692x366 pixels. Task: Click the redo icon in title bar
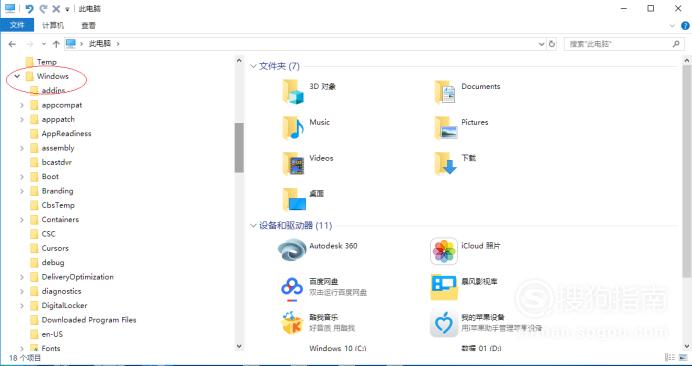click(x=43, y=8)
